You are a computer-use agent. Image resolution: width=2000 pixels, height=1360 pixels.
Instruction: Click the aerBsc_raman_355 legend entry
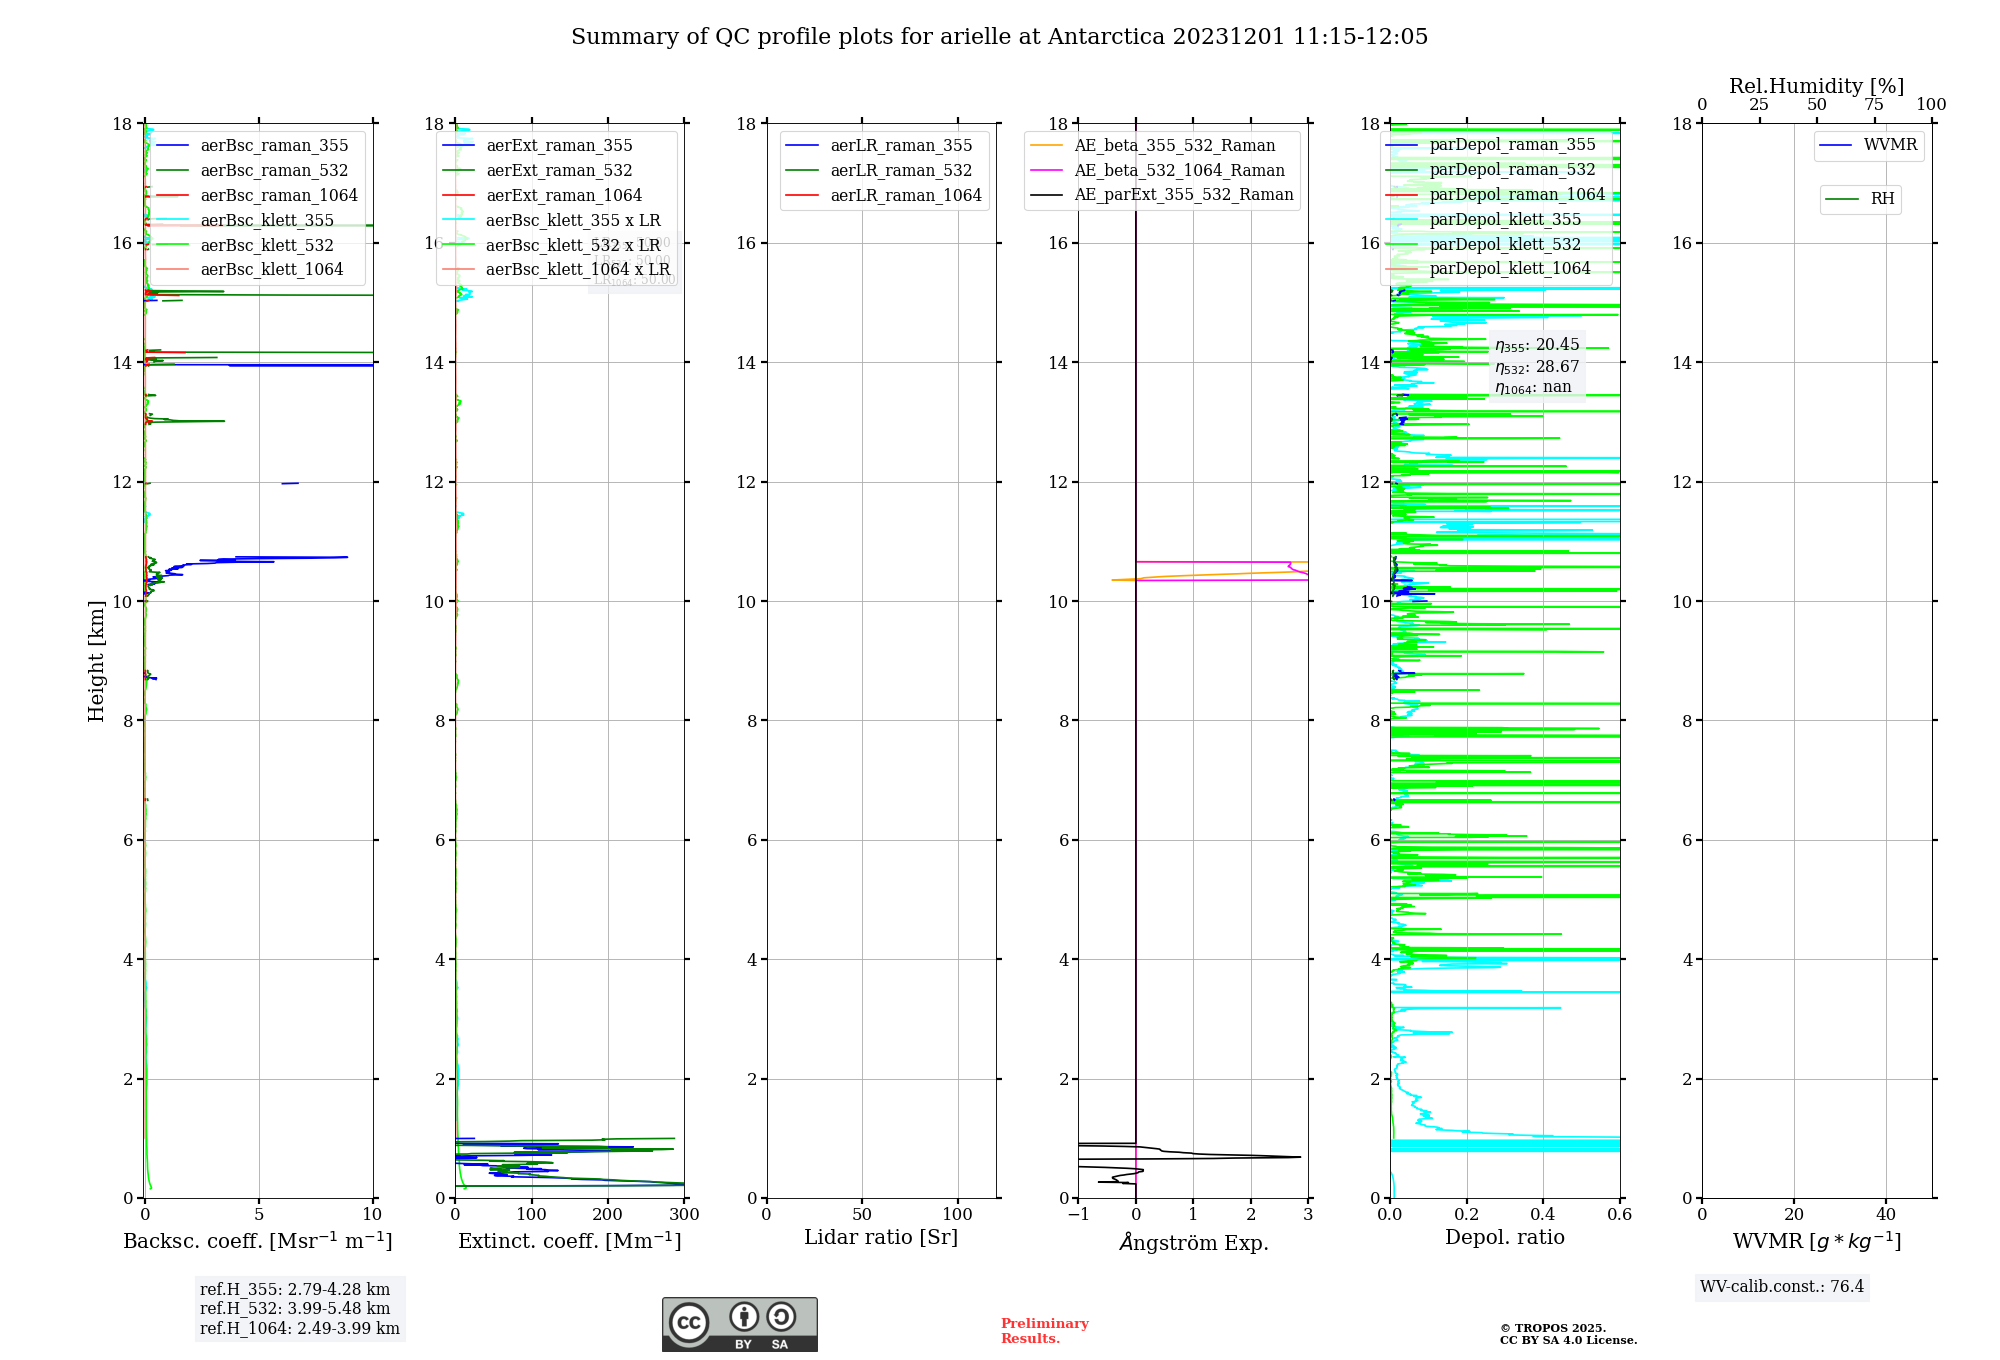(x=274, y=146)
